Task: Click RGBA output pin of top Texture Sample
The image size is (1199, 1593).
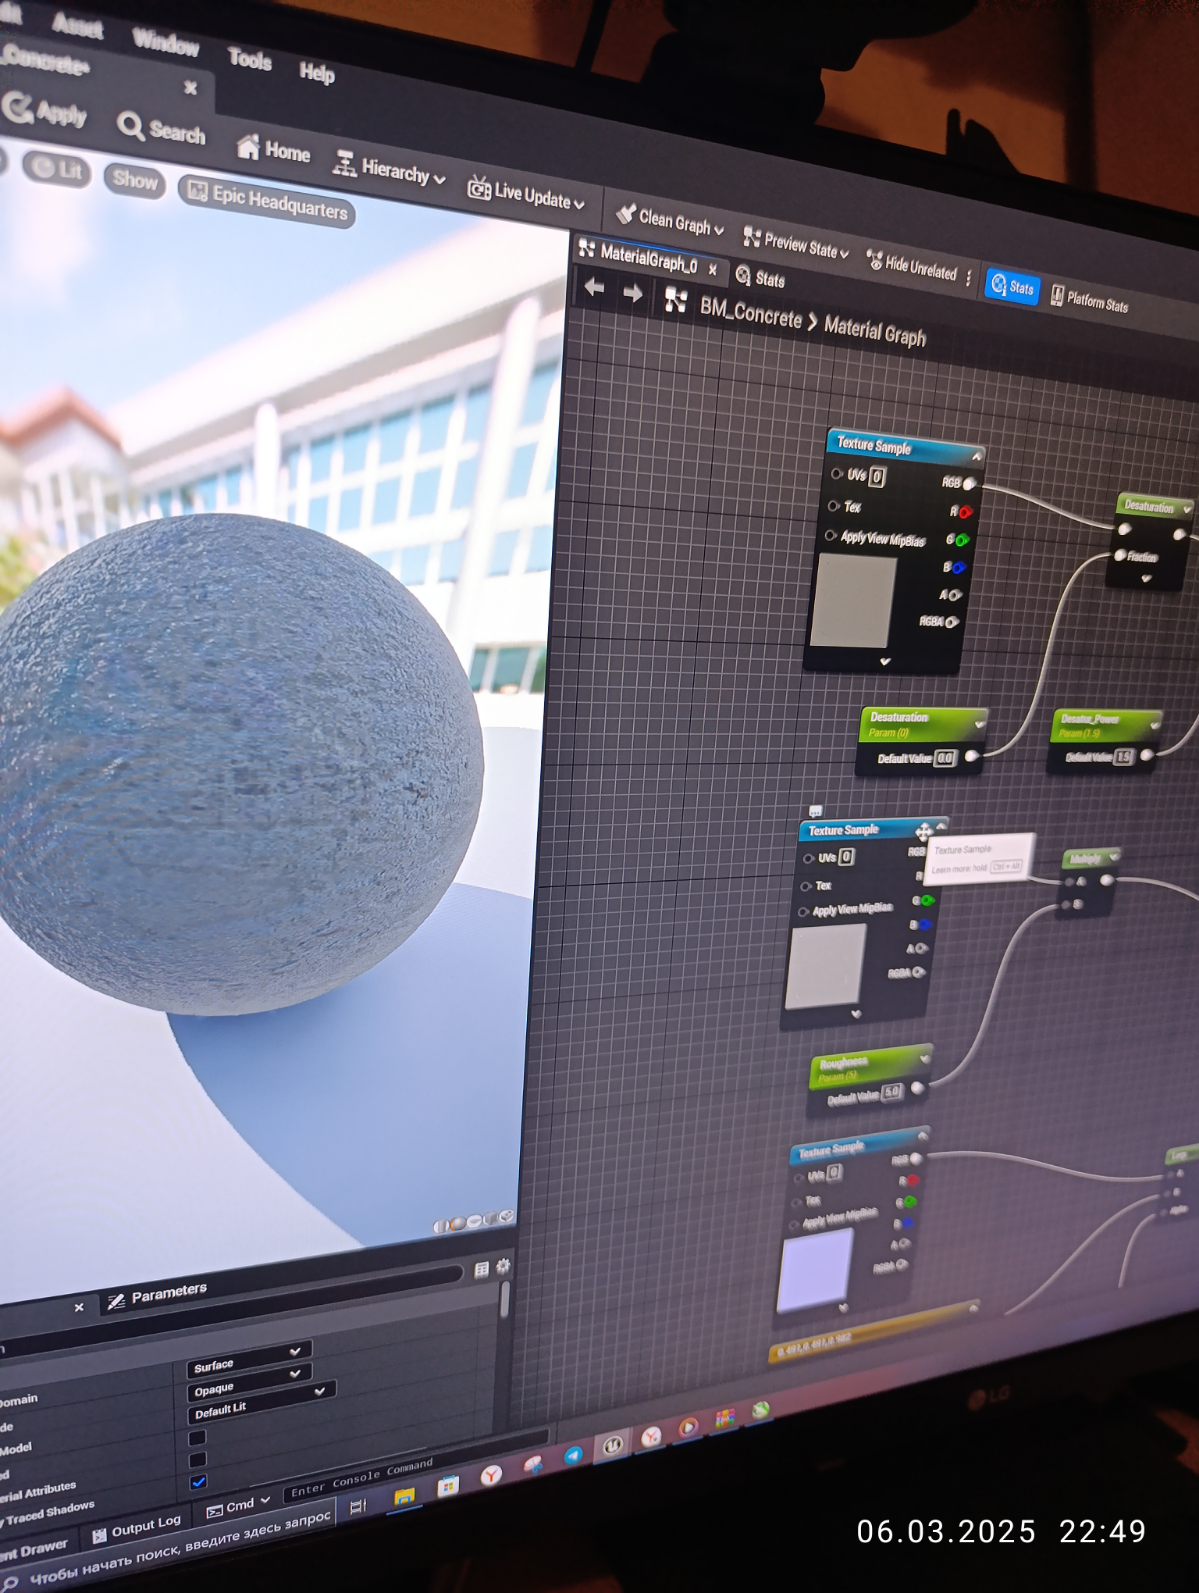Action: click(x=951, y=622)
